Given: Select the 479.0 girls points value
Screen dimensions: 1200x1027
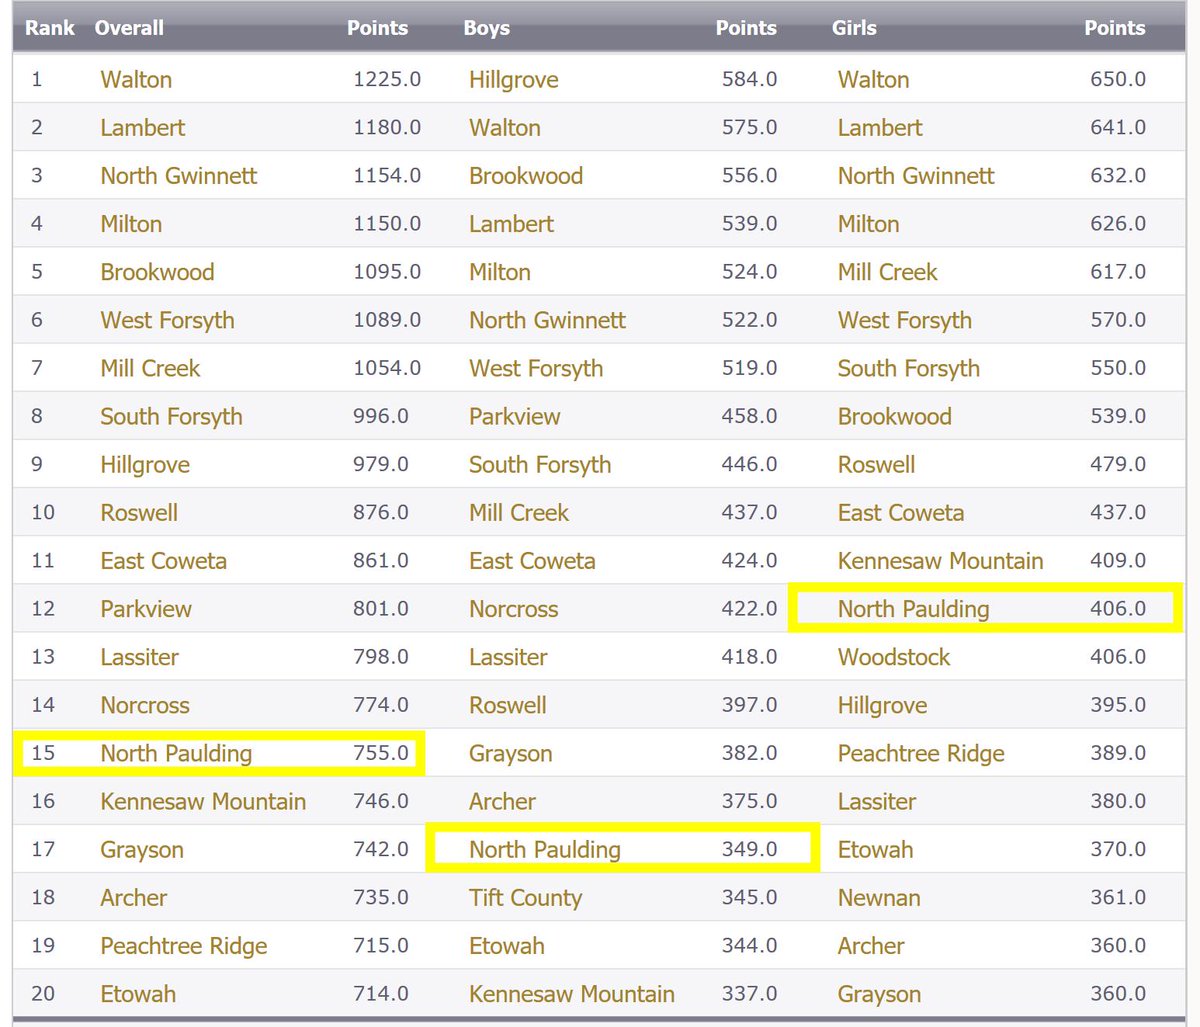Looking at the screenshot, I should click(1118, 464).
